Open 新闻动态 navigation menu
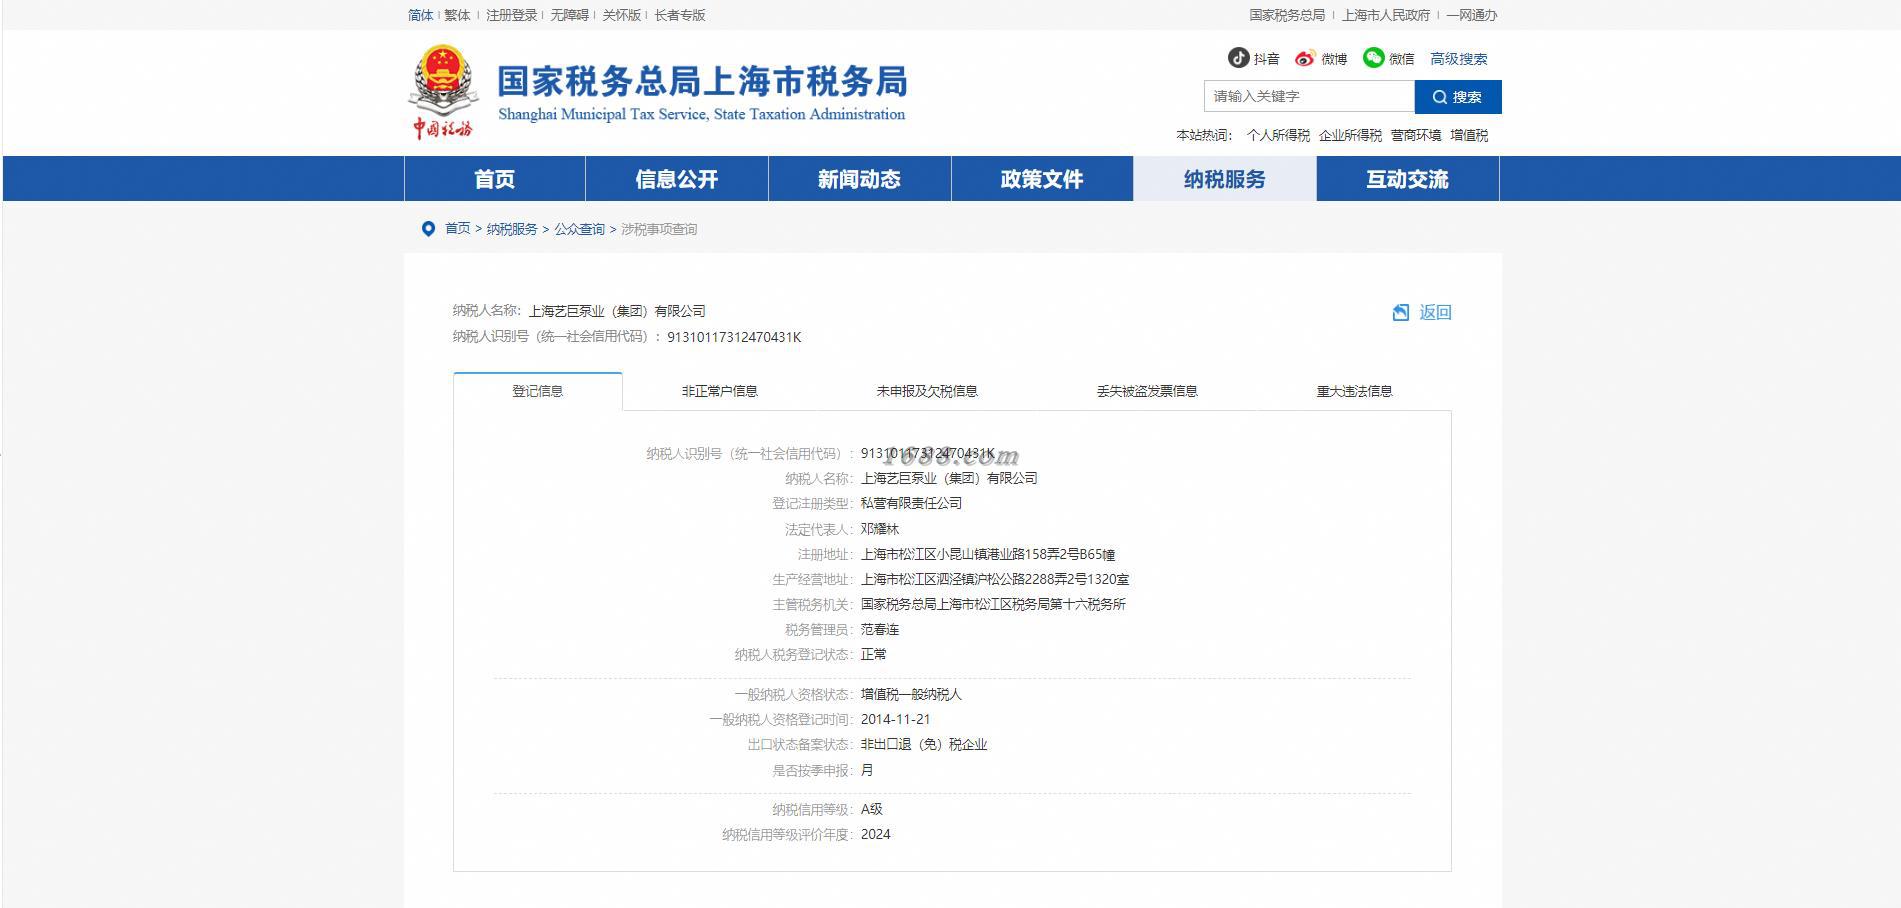The image size is (1901, 908). point(860,179)
